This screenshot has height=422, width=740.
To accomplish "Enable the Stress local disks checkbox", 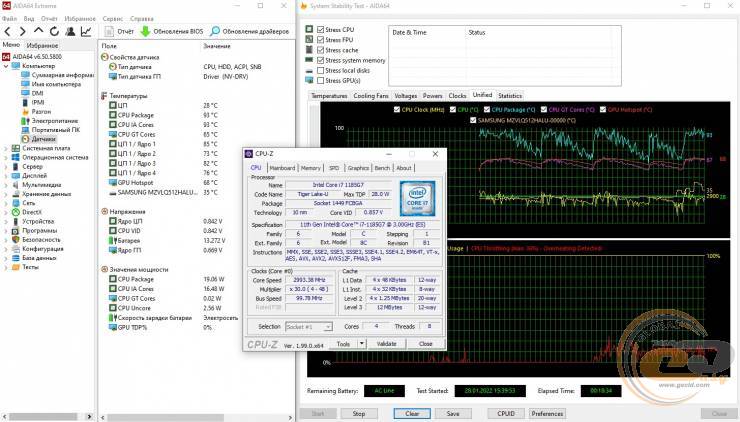I will click(320, 70).
